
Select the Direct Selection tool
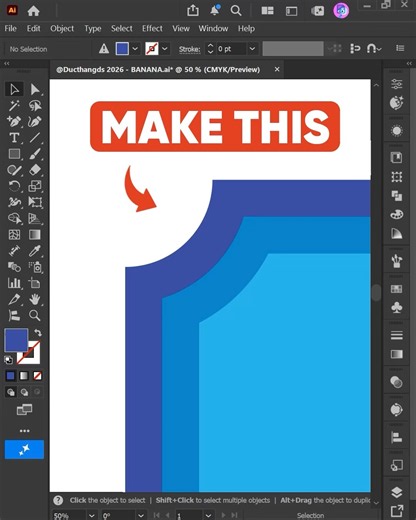35,89
